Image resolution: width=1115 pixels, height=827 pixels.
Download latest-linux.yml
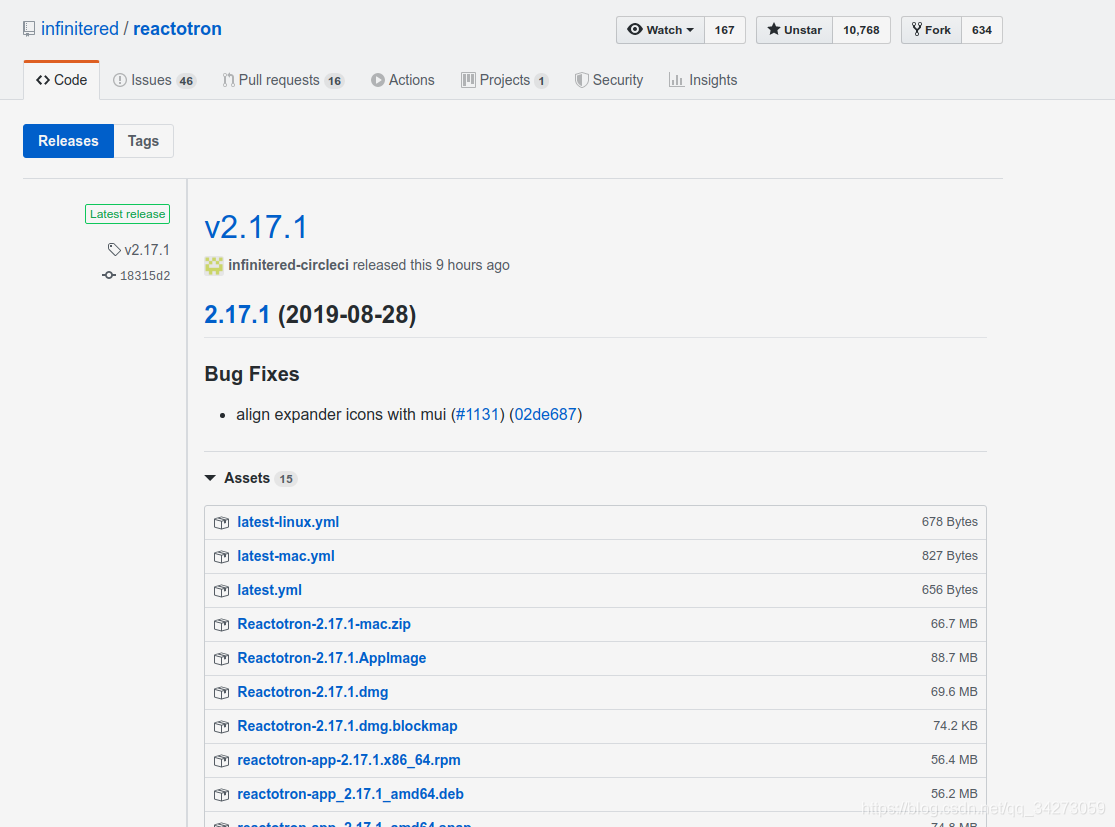[288, 522]
